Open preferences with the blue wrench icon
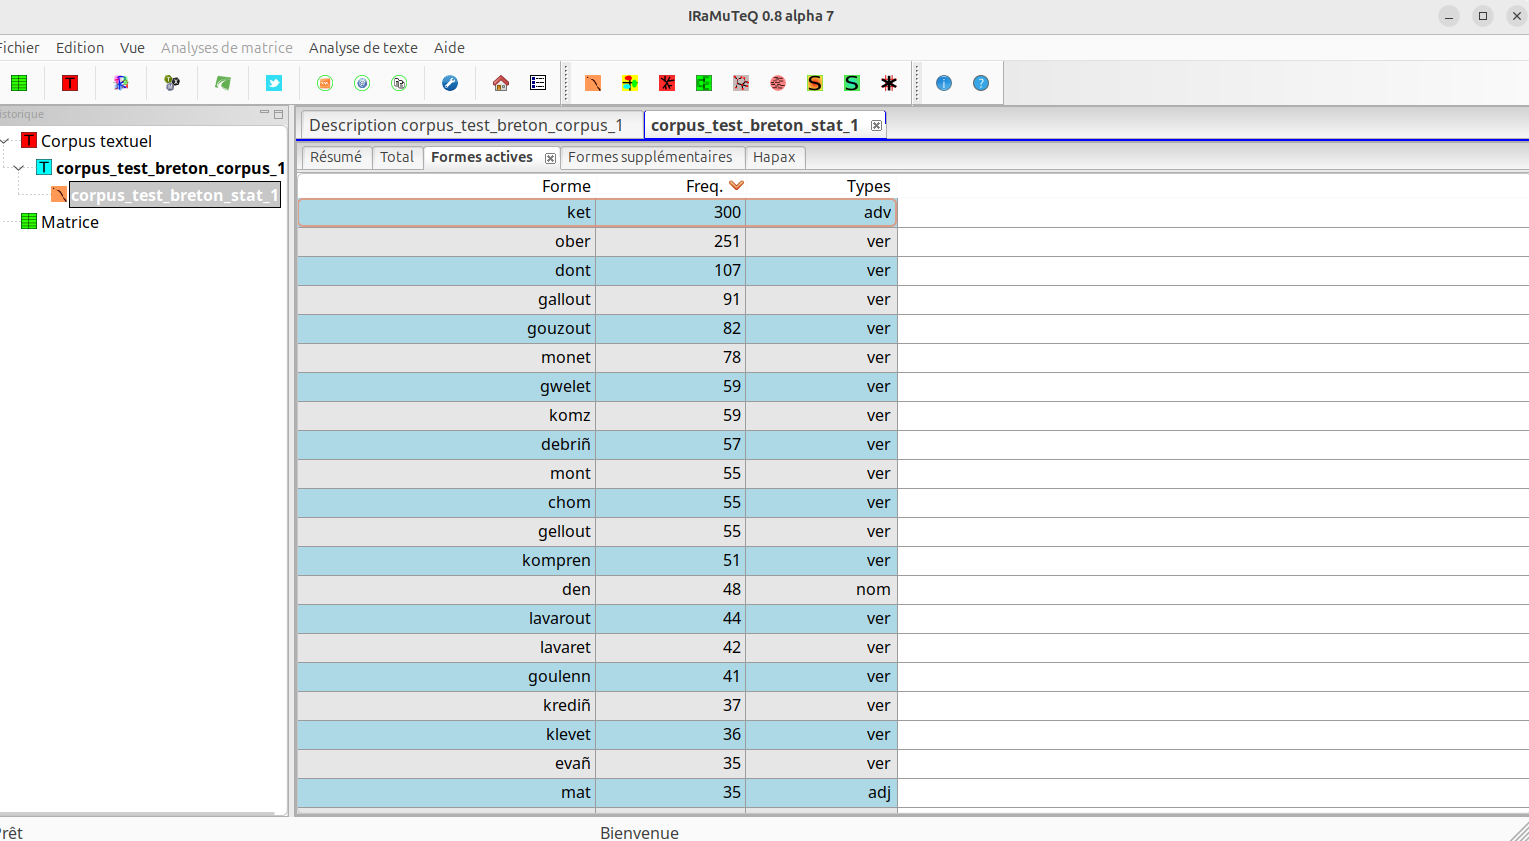1529x841 pixels. coord(450,83)
